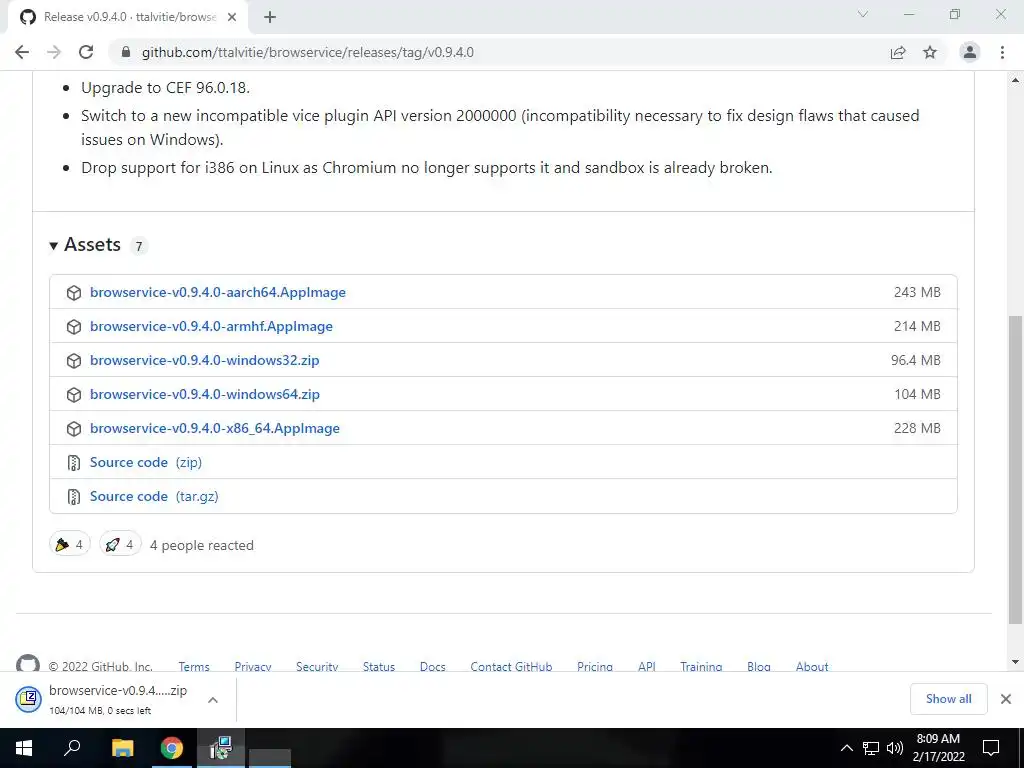Bookmark this page with the star icon
Image resolution: width=1024 pixels, height=768 pixels.
[930, 52]
